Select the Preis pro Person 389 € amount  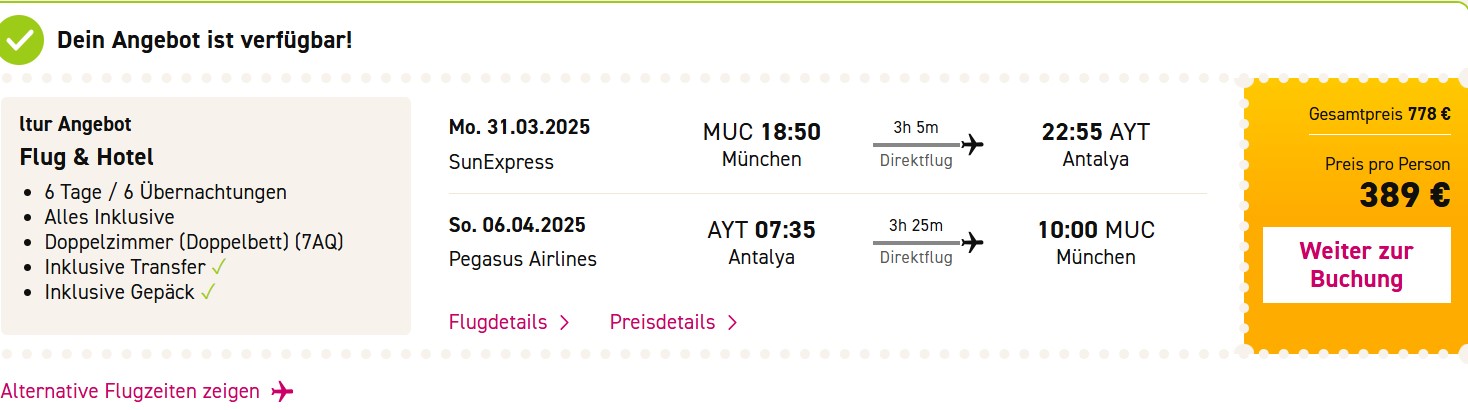1404,196
